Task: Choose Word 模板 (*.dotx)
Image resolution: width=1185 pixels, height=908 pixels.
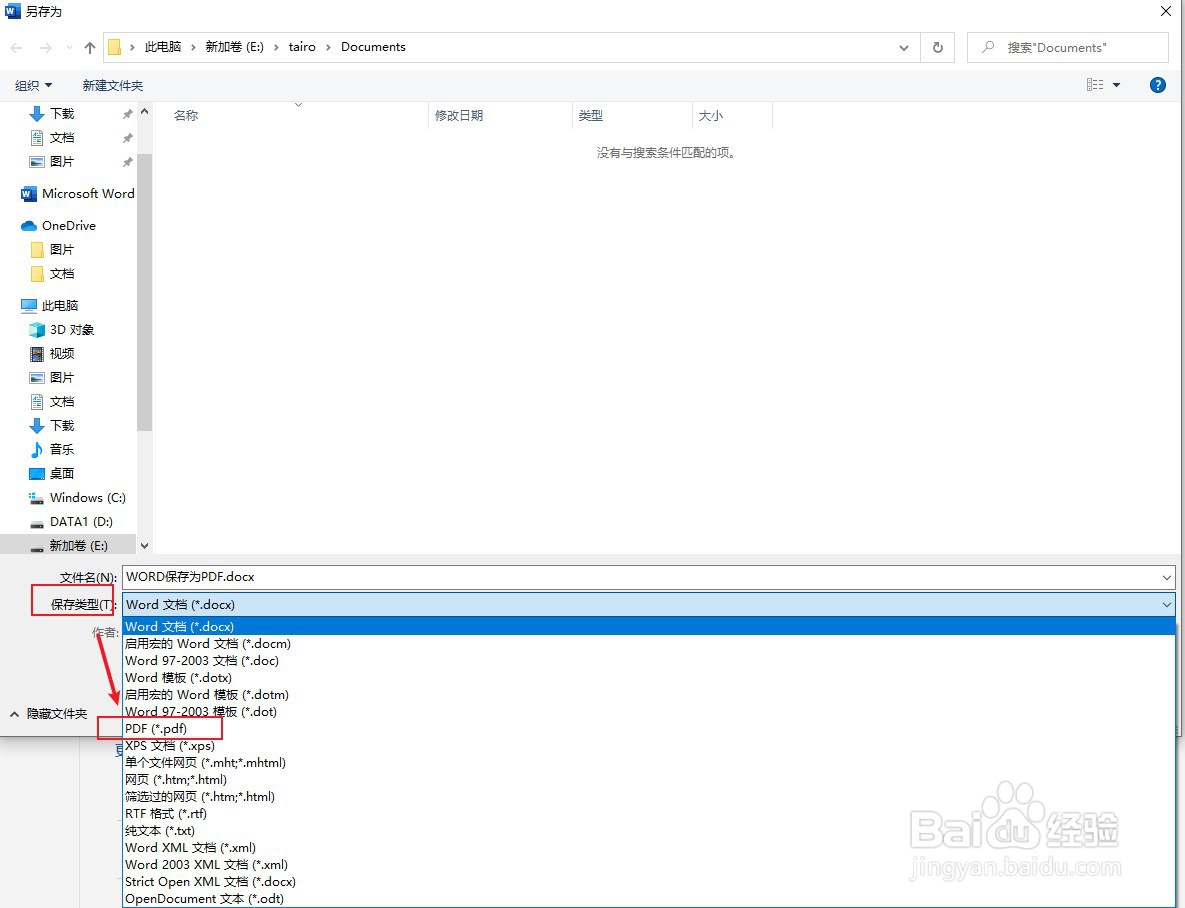Action: [x=648, y=677]
